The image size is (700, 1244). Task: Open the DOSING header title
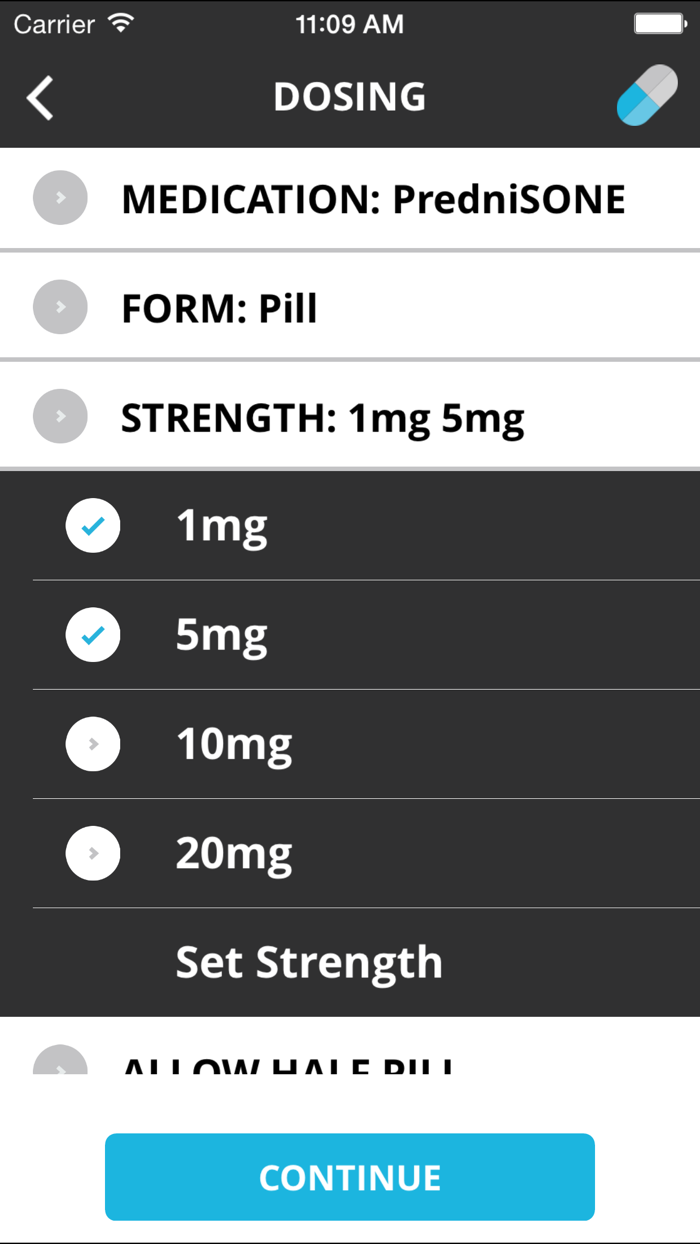tap(350, 95)
